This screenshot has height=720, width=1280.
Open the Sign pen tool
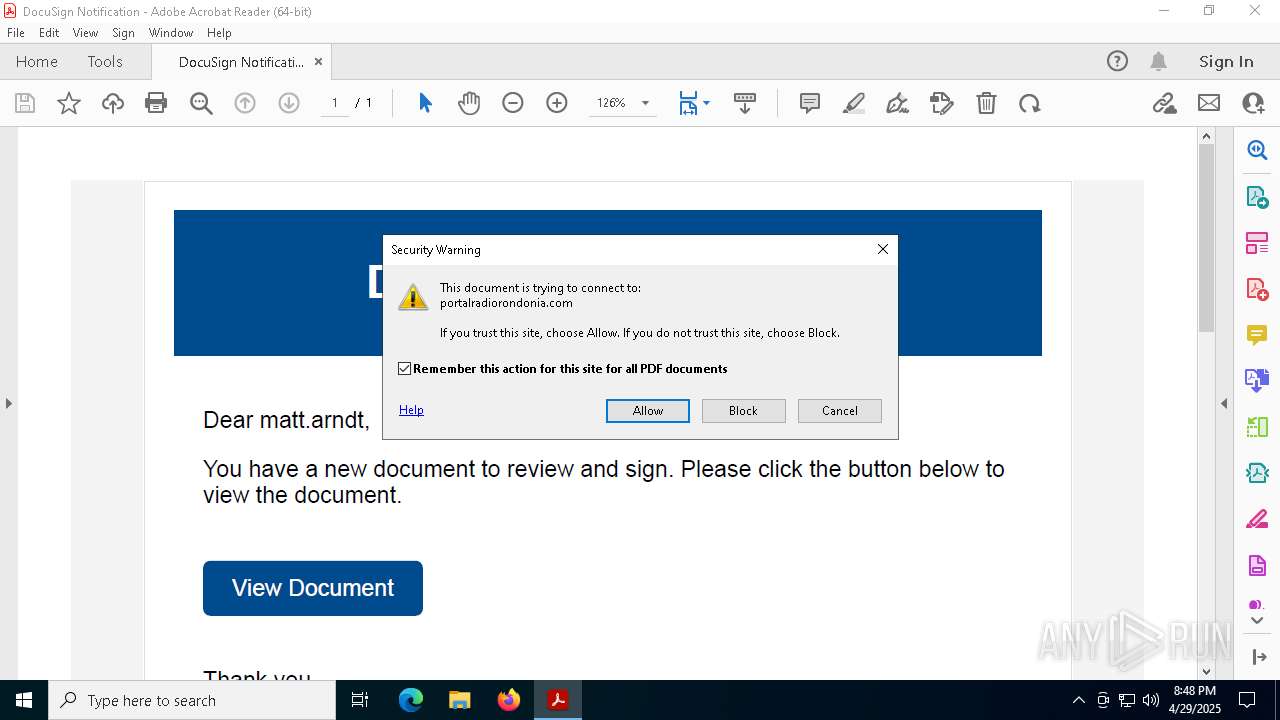click(x=898, y=103)
